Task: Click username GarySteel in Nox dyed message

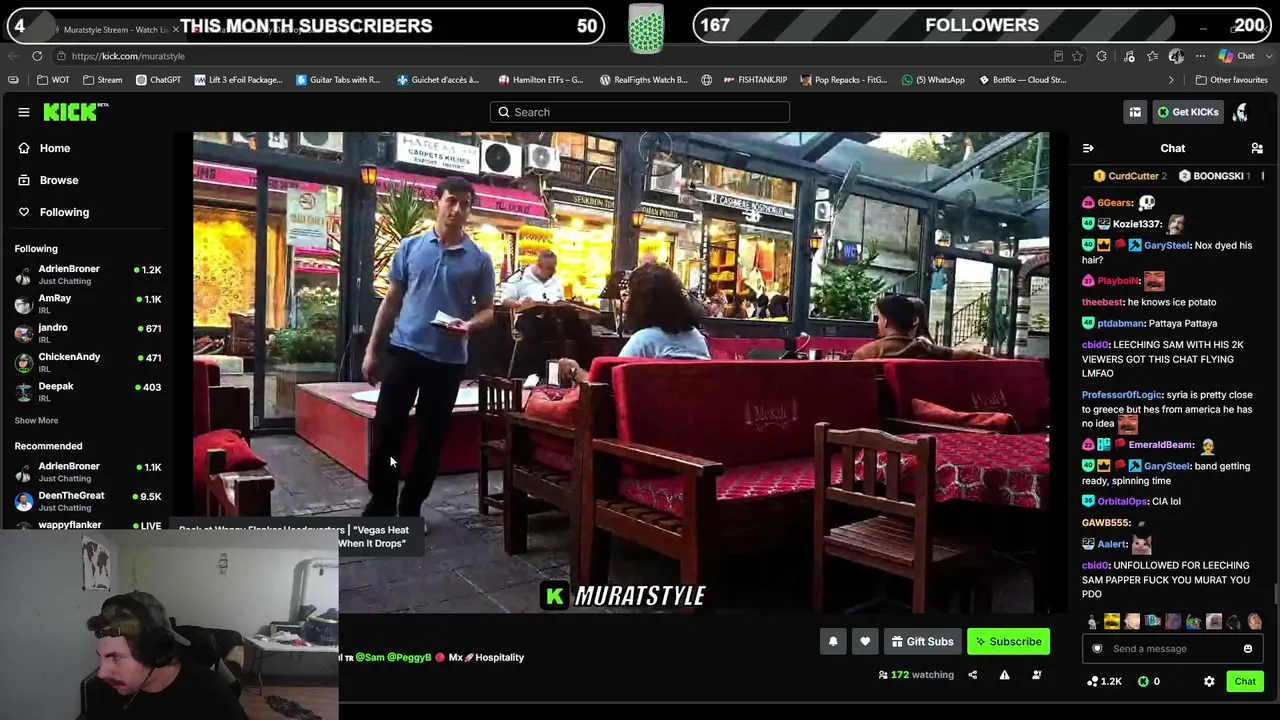Action: [1166, 246]
